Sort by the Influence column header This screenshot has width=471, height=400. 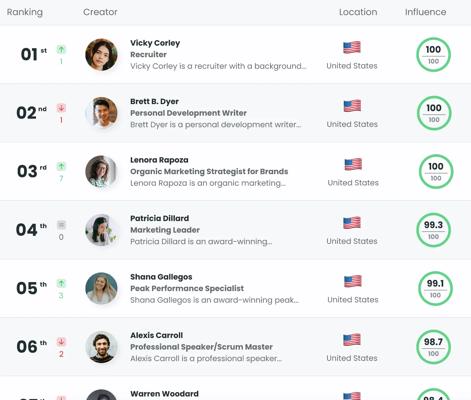(425, 12)
